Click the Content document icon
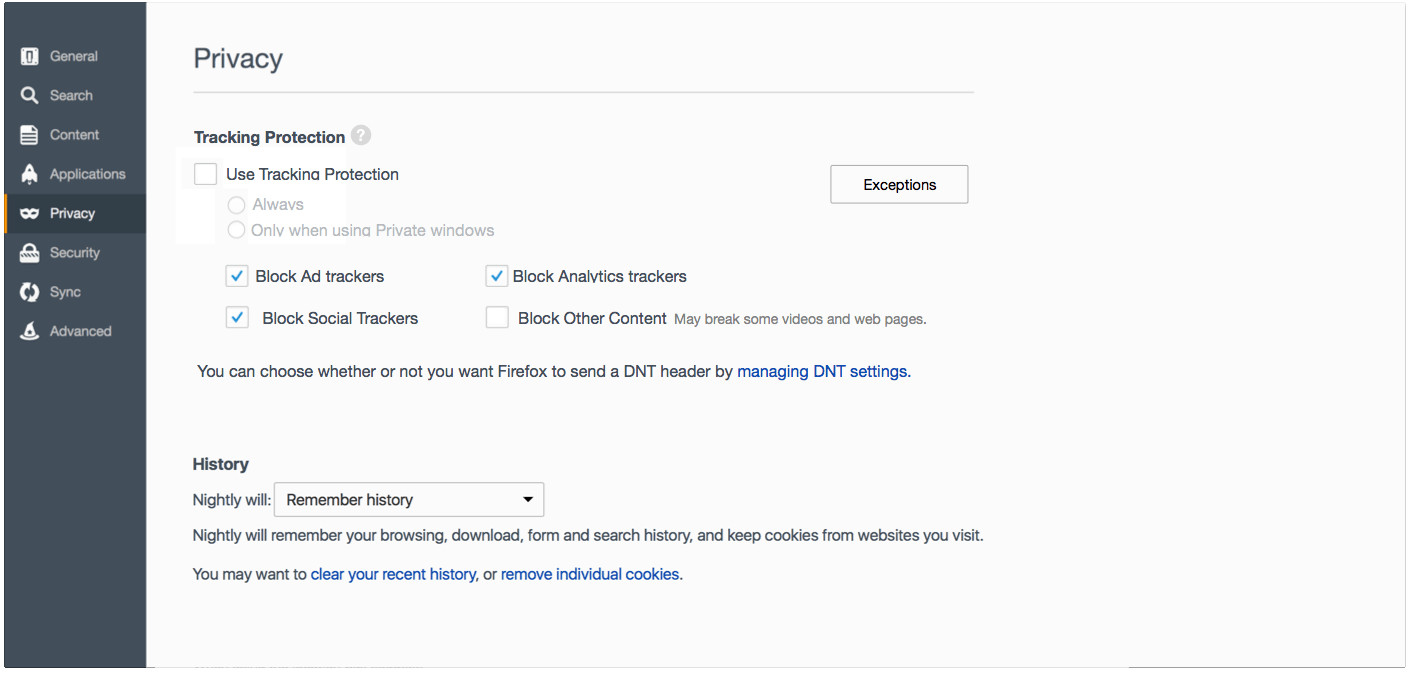Viewport: 1410px width, 674px height. (30, 135)
